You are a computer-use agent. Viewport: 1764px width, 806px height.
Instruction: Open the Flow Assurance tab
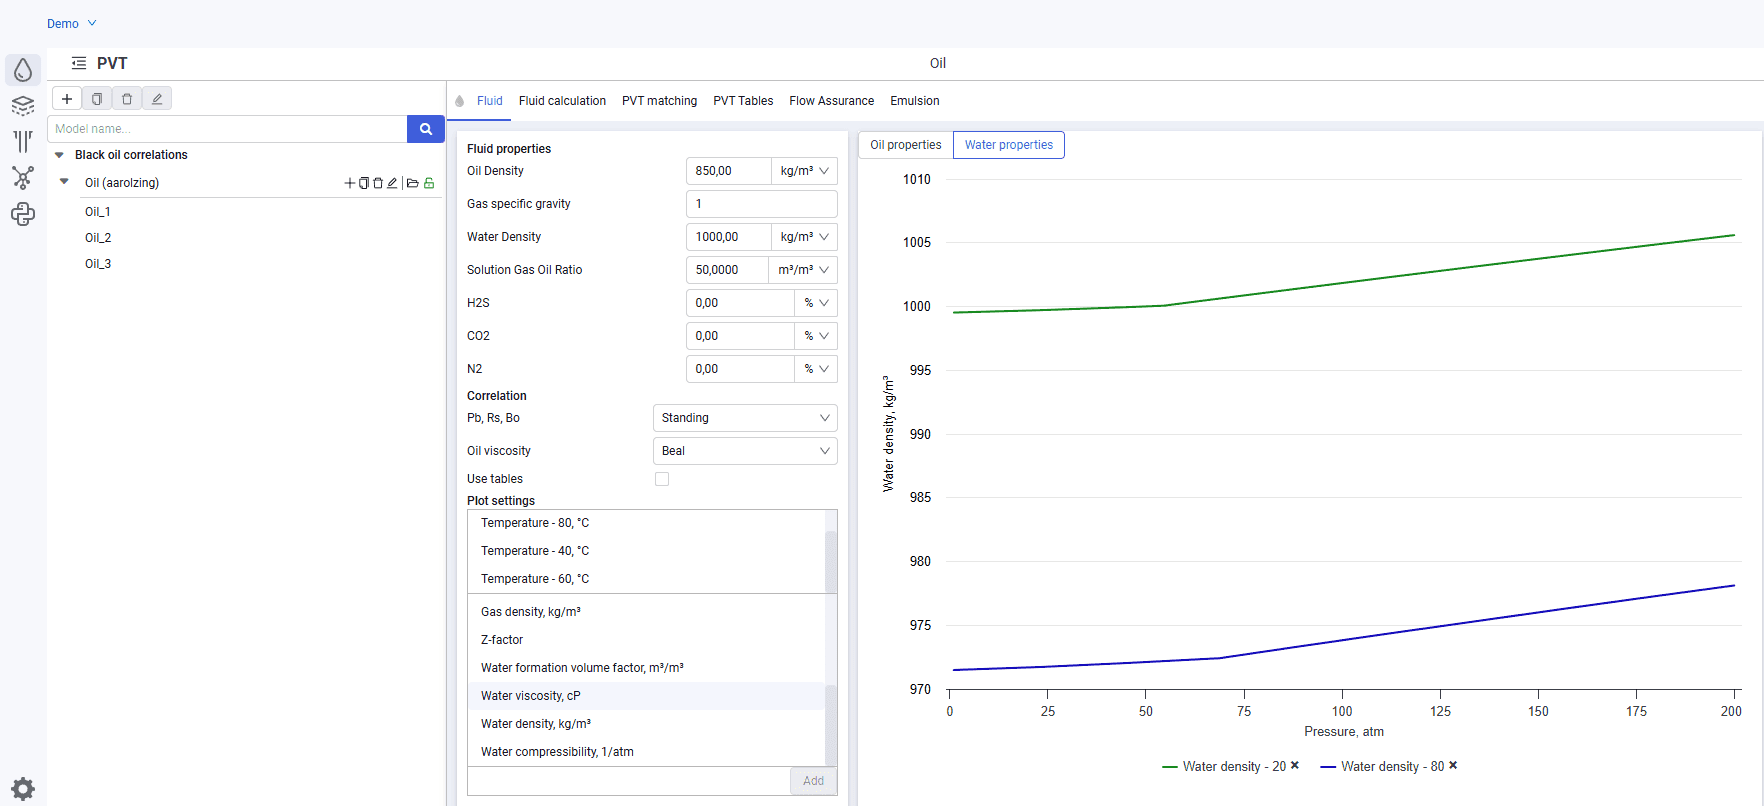coord(831,101)
